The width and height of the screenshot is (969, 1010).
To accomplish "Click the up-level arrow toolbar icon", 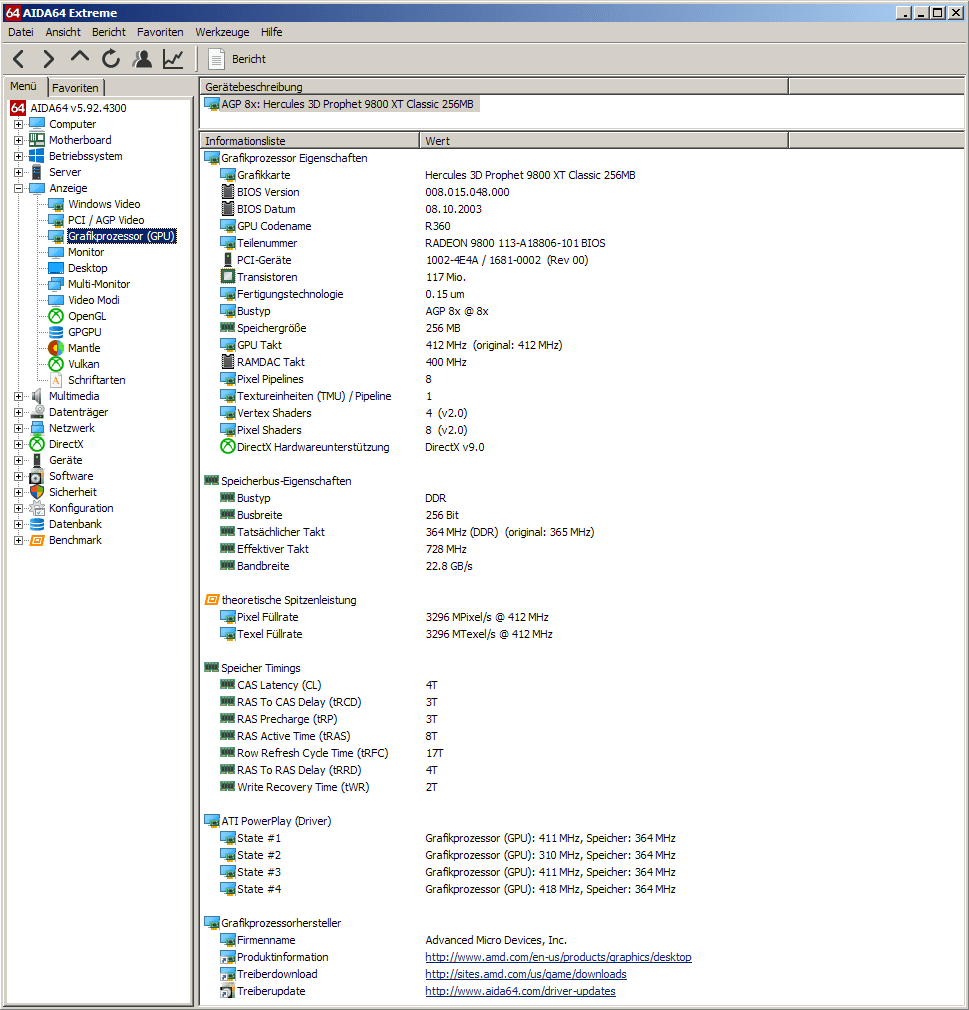I will coord(80,58).
